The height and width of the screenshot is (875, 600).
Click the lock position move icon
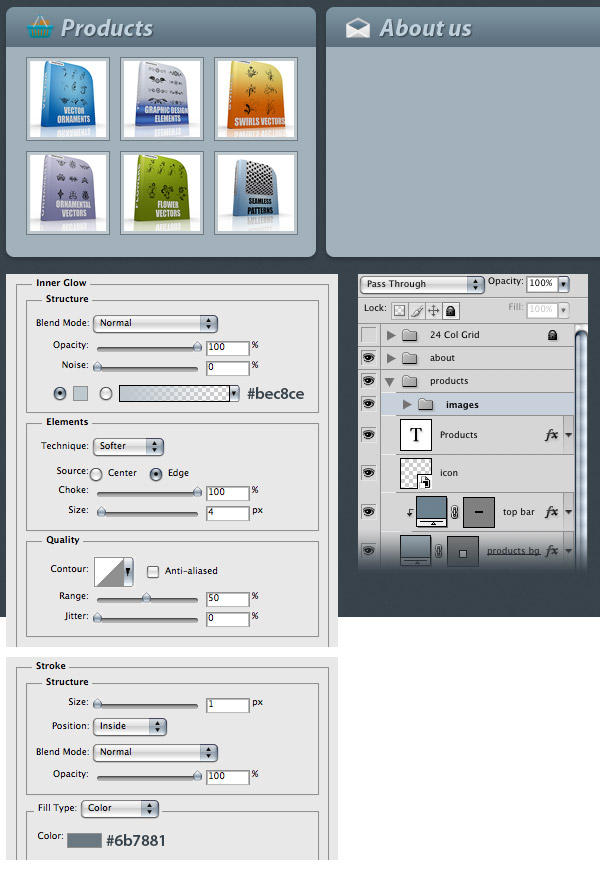(x=434, y=311)
